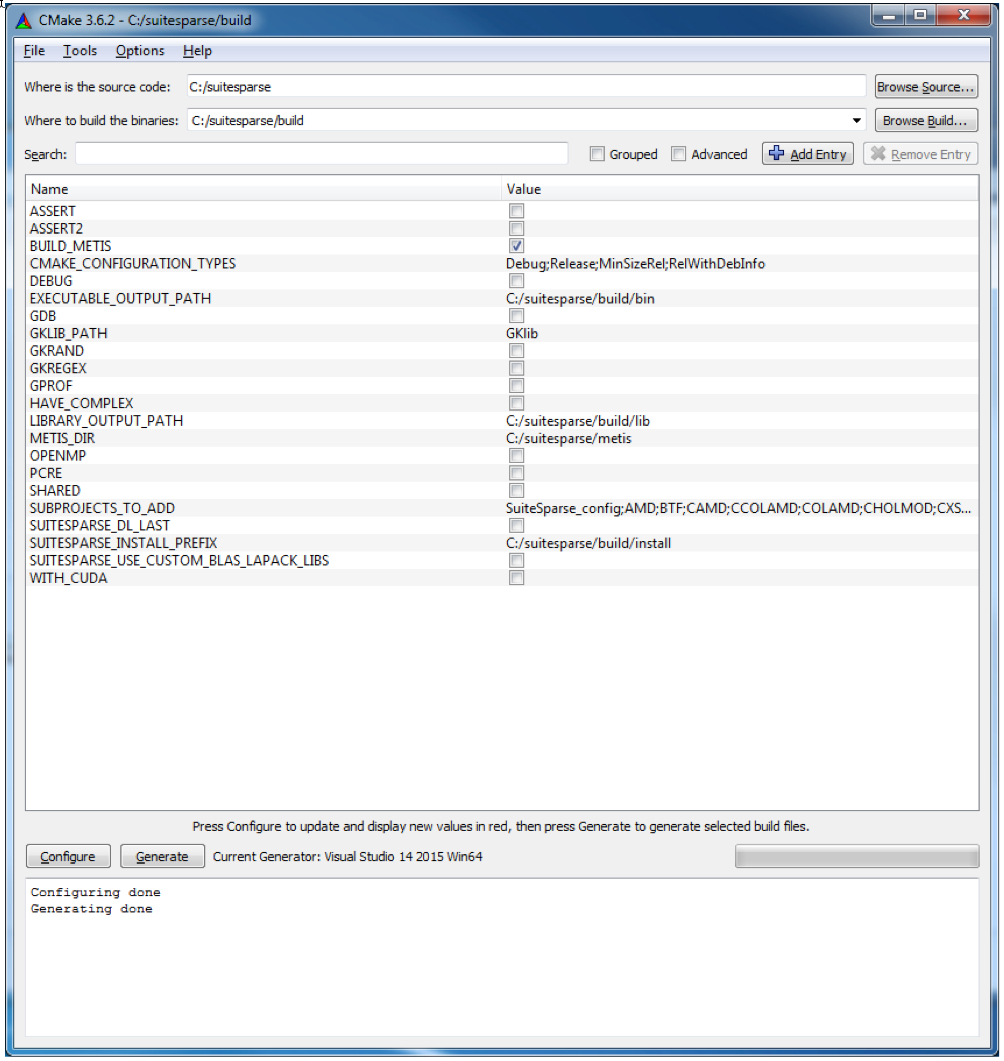Select the SUBPROJECTS_TO_ADD entry
The width and height of the screenshot is (1004, 1061).
coord(103,508)
